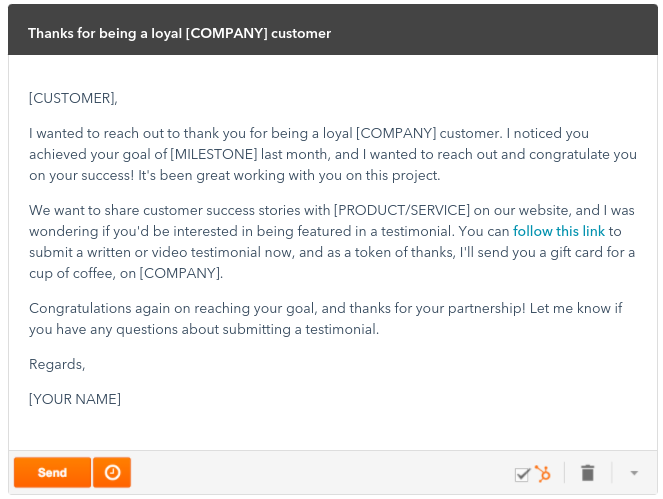Click the [YOUR NAME] signature placeholder
Image resolution: width=663 pixels, height=499 pixels.
(x=75, y=399)
